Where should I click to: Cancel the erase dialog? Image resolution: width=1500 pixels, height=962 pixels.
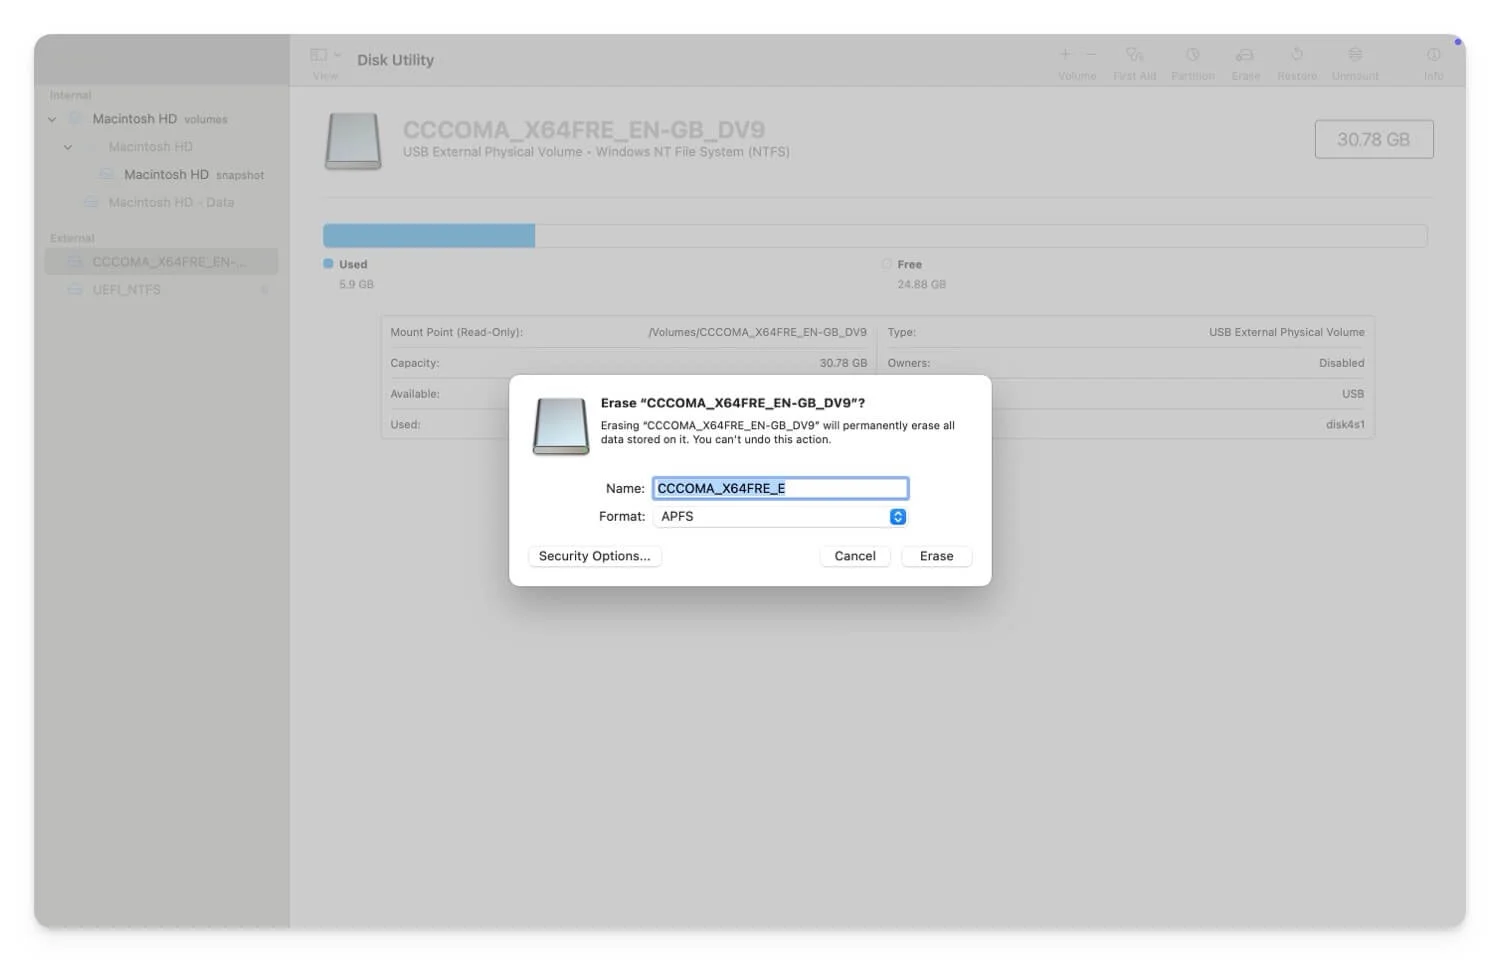pos(855,556)
